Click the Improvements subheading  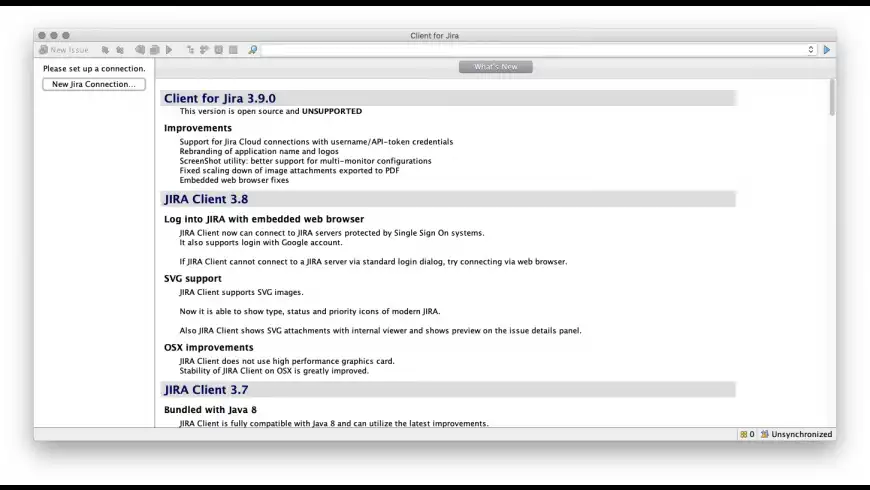click(198, 128)
